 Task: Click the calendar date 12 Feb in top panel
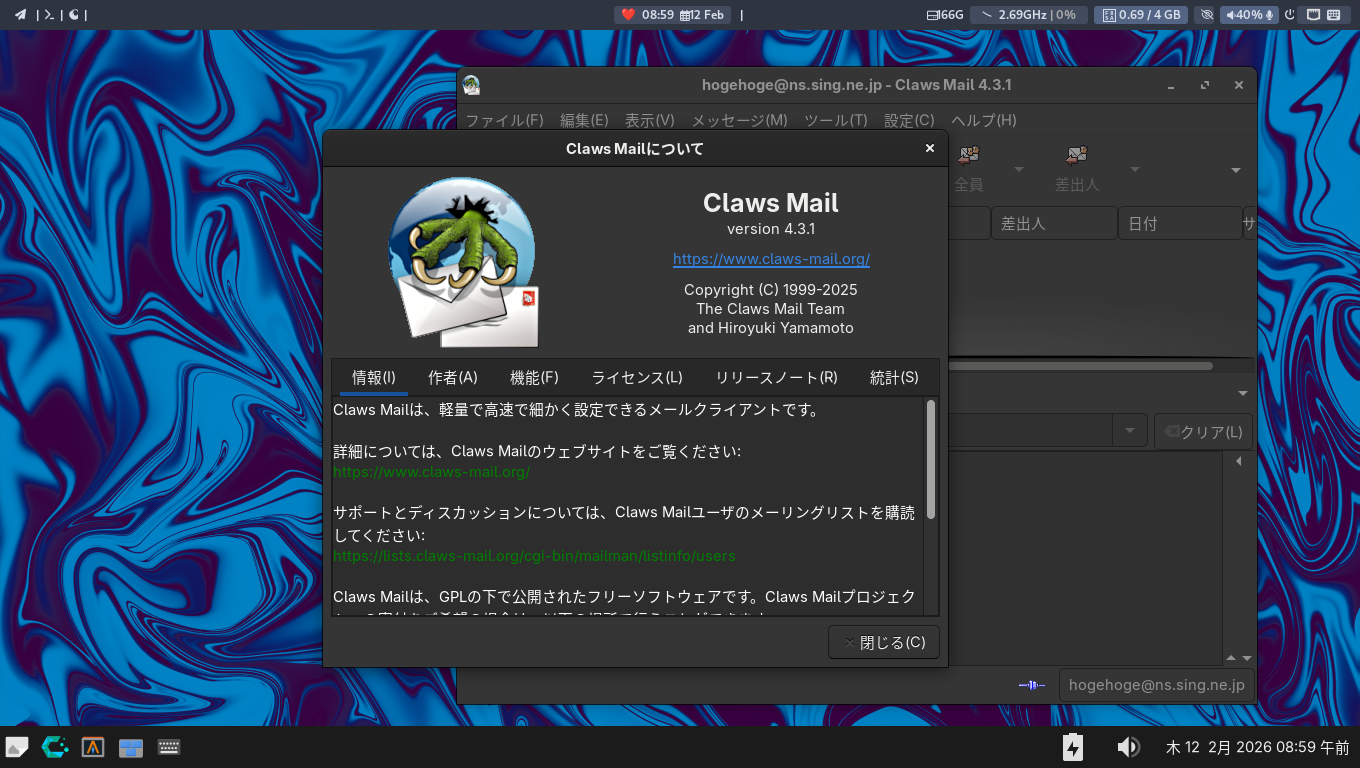[701, 15]
